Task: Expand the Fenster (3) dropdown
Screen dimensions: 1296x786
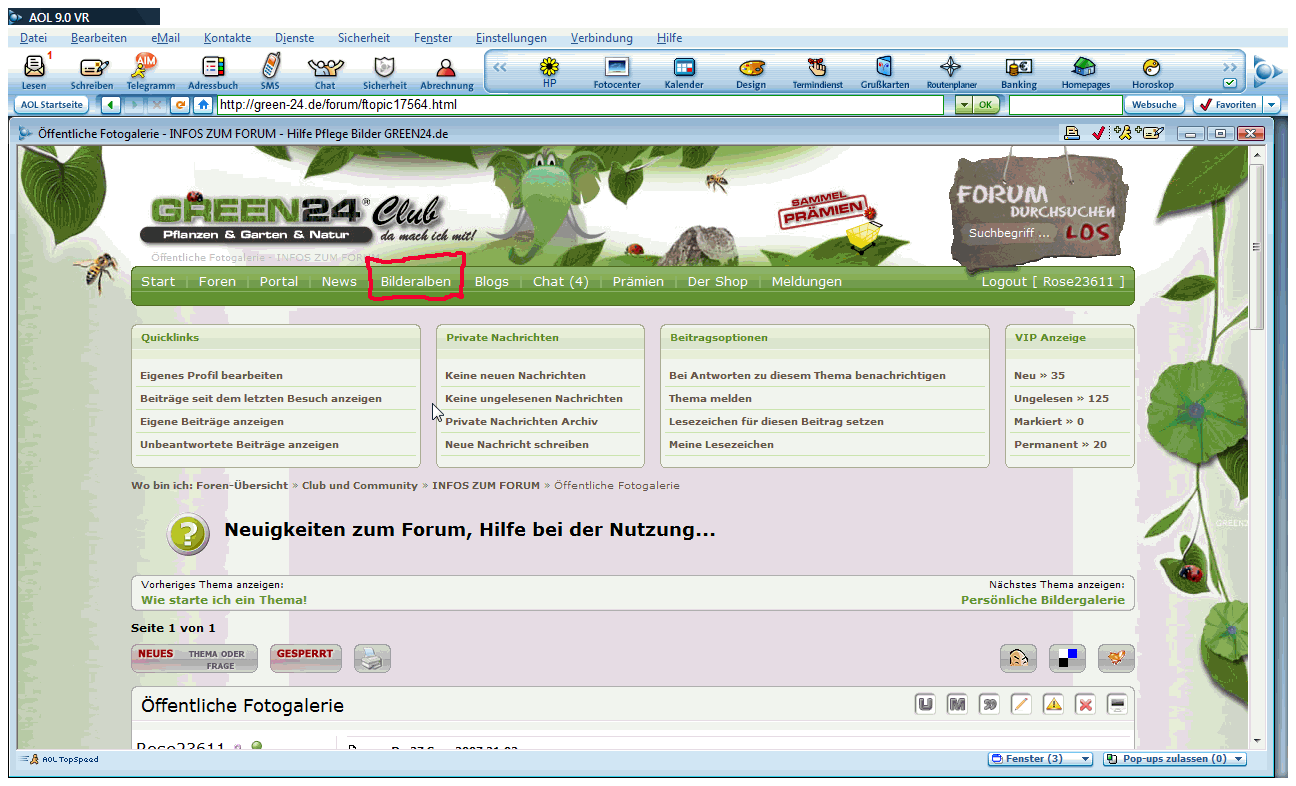Action: pos(1085,759)
